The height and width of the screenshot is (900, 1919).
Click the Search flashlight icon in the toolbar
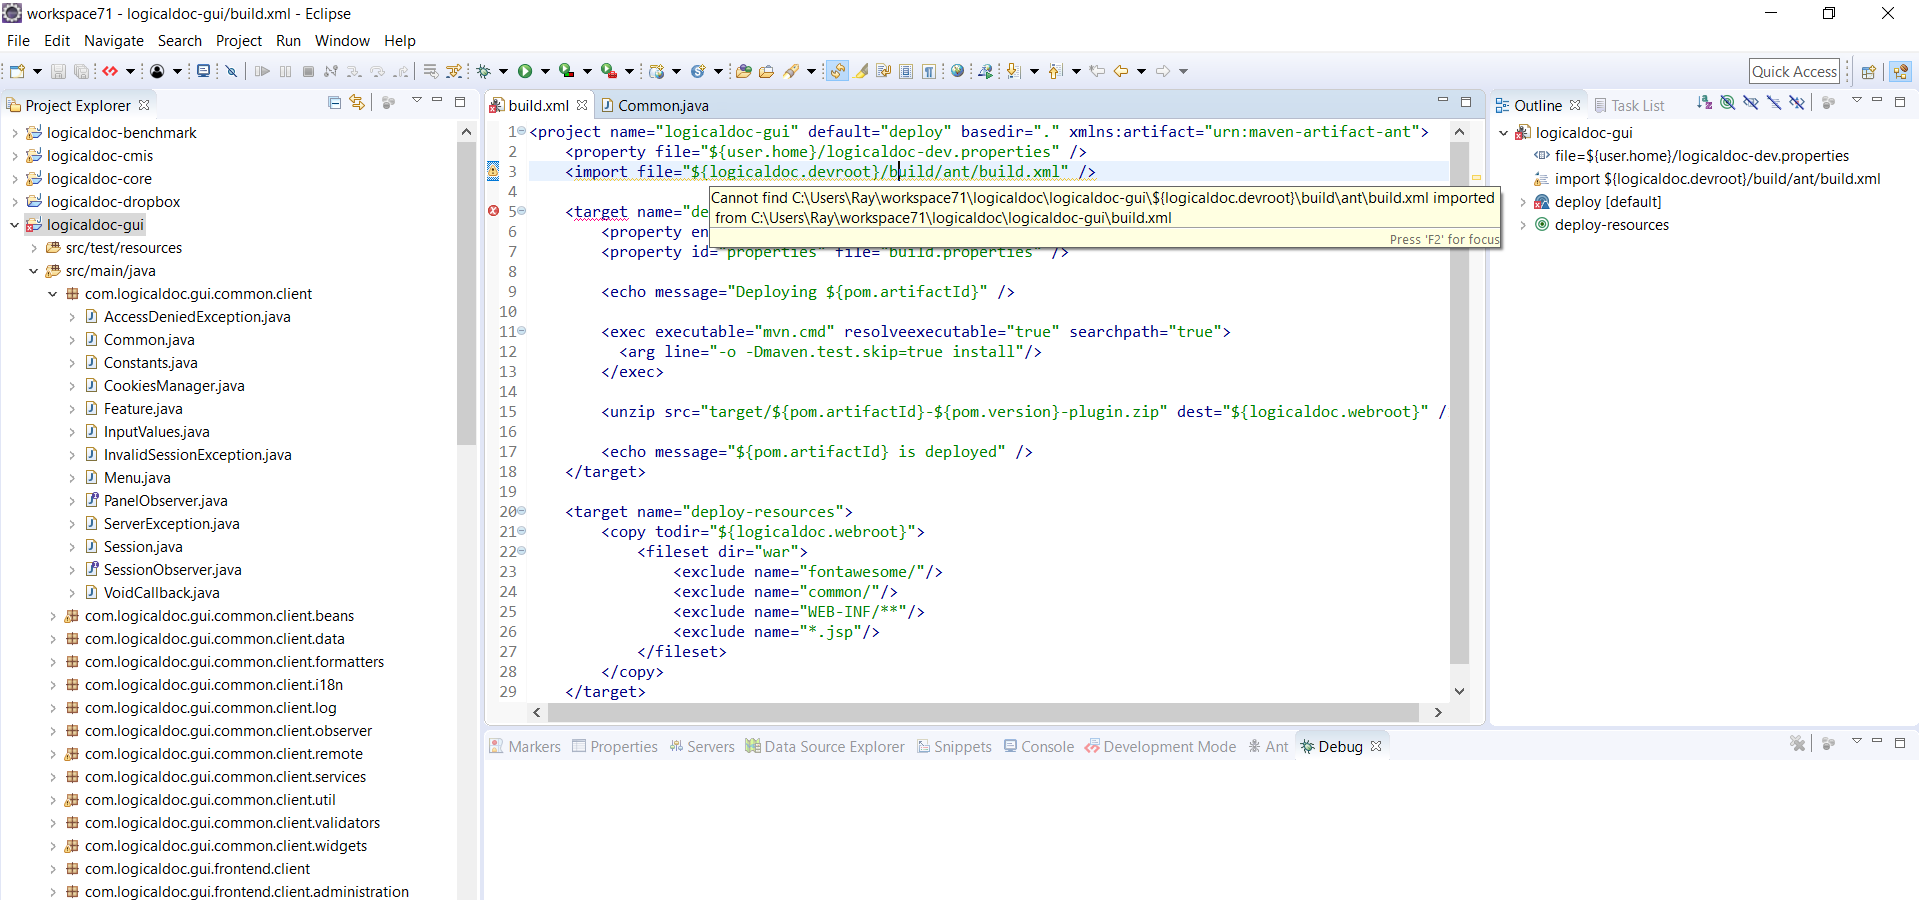point(791,71)
